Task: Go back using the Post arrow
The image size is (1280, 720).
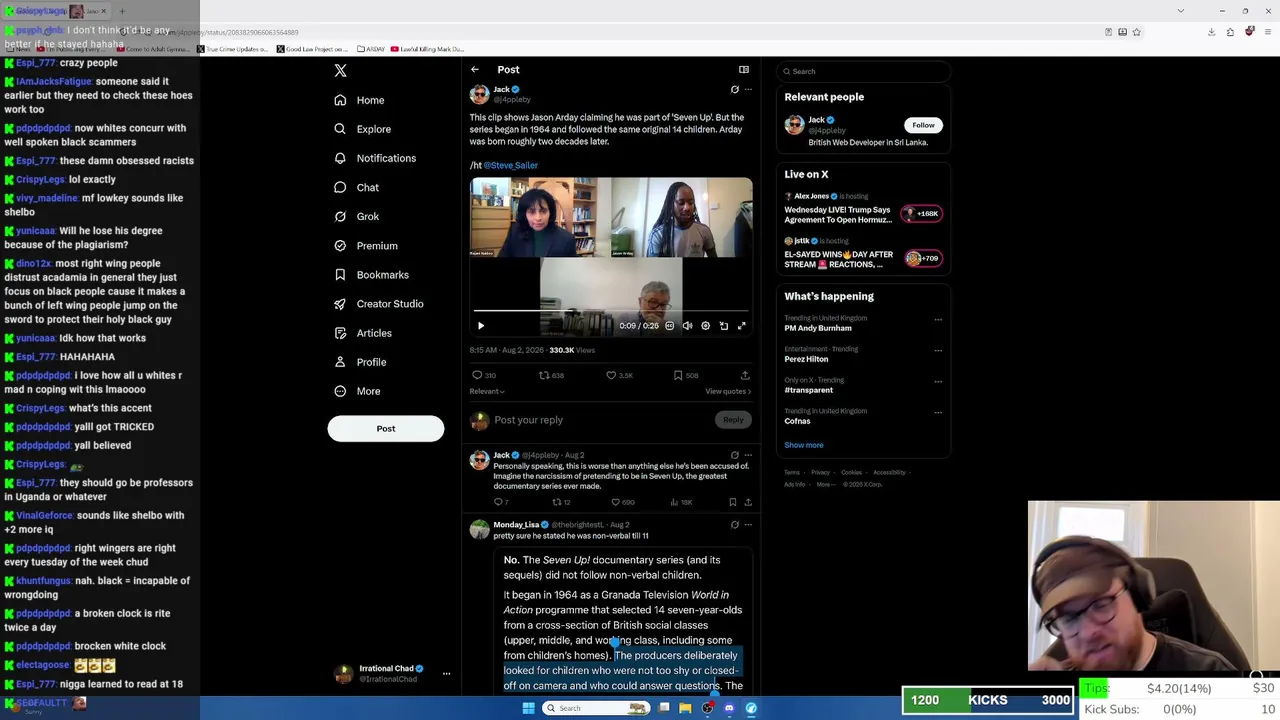Action: click(x=475, y=70)
